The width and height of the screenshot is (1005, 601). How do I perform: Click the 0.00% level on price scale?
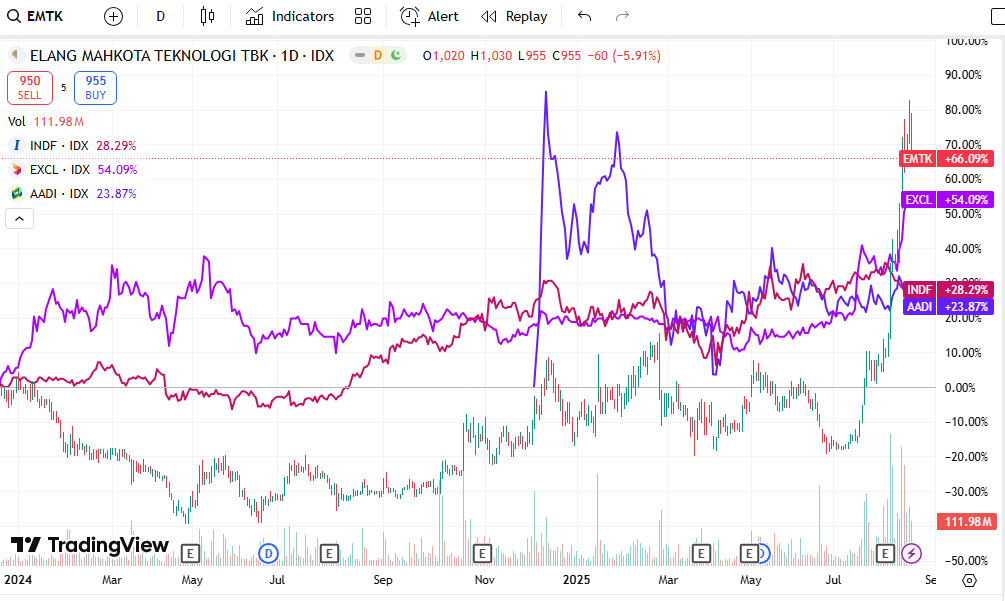pos(959,388)
